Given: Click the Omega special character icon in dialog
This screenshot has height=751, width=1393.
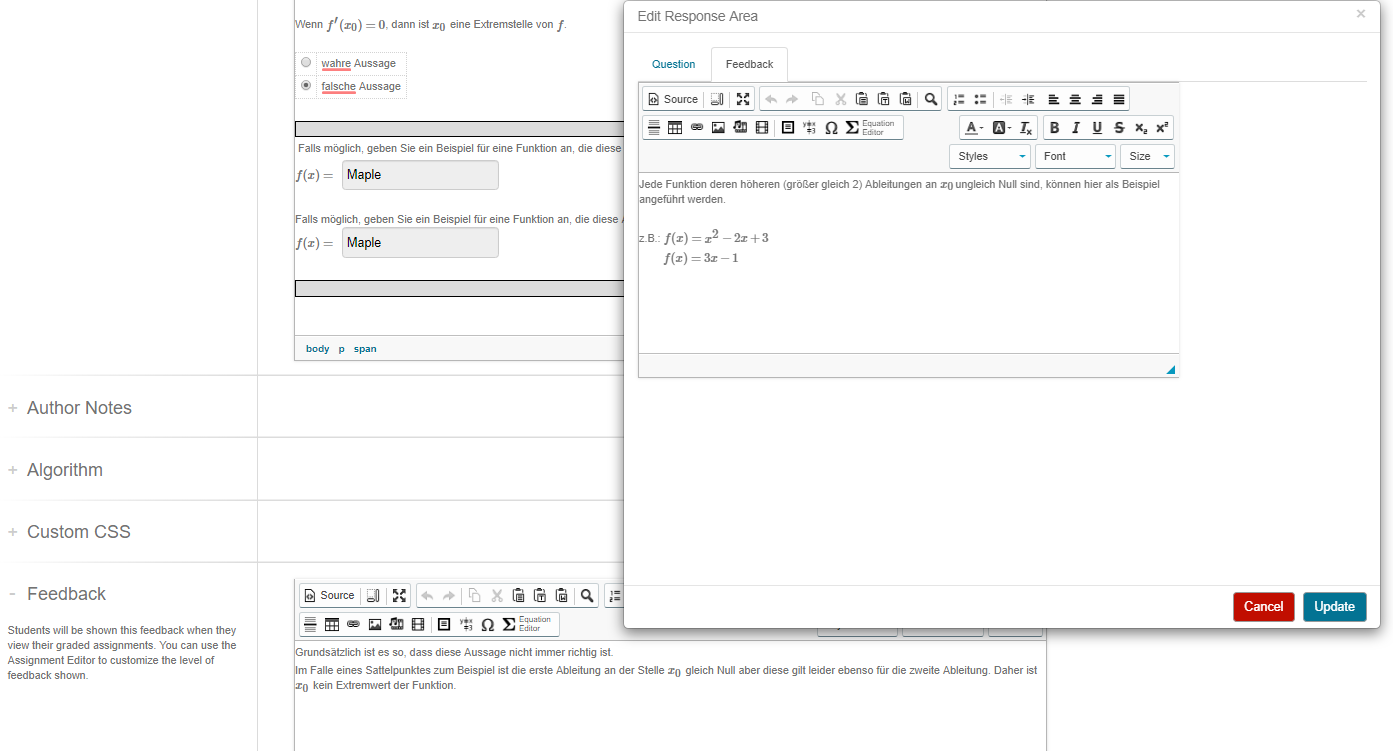Looking at the screenshot, I should point(831,128).
